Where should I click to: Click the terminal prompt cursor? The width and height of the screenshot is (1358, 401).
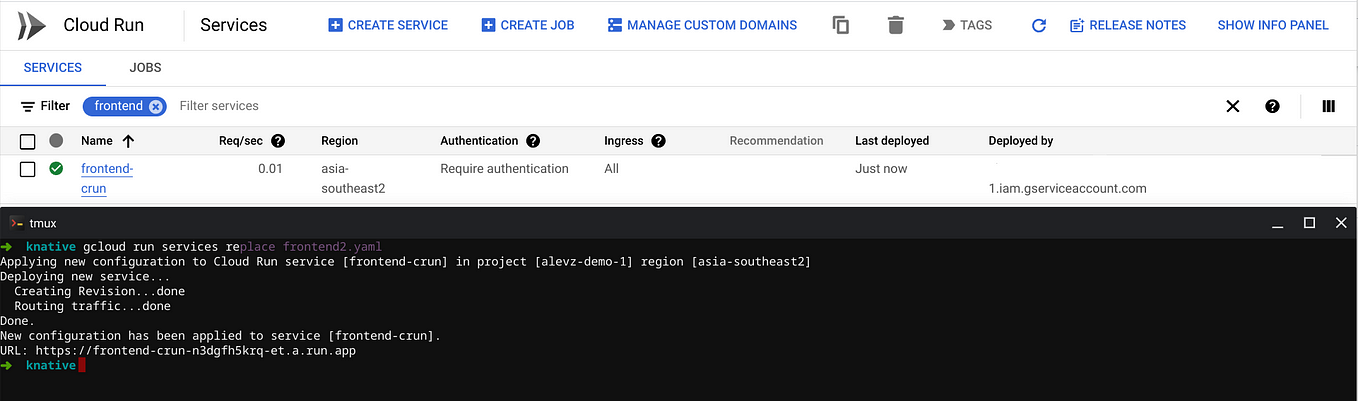(82, 366)
